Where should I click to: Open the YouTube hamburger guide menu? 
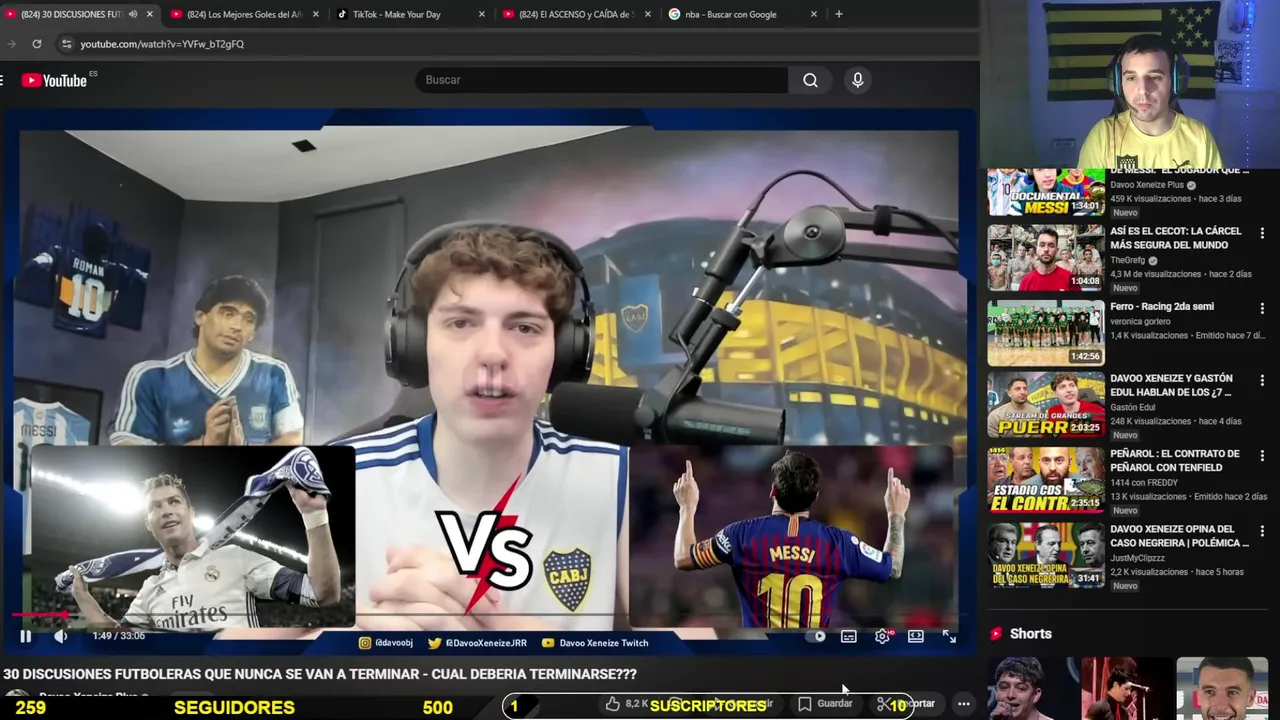click(x=3, y=80)
